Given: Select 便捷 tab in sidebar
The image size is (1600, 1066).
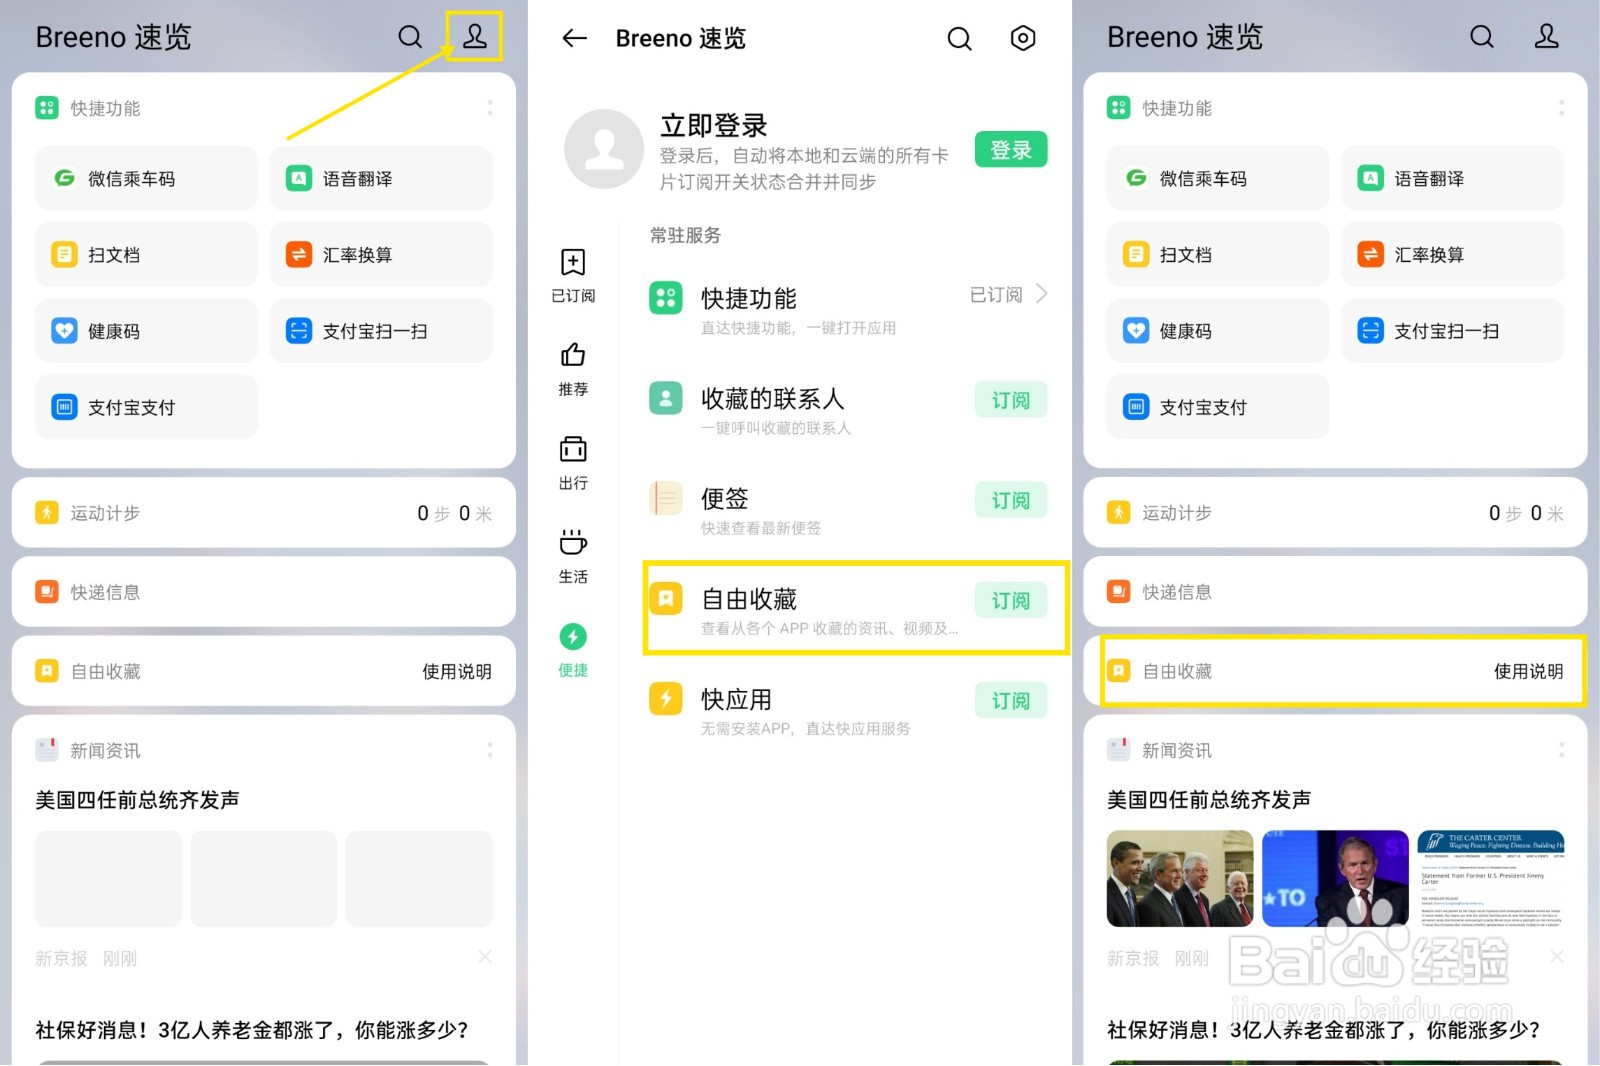Looking at the screenshot, I should 573,650.
